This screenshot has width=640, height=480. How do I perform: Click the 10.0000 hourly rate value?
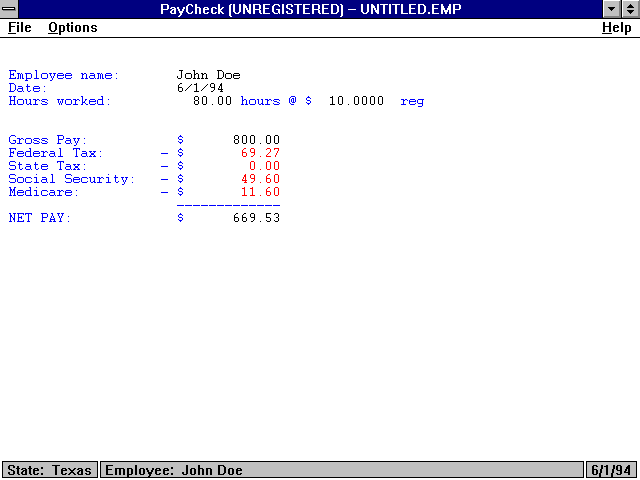click(x=356, y=101)
